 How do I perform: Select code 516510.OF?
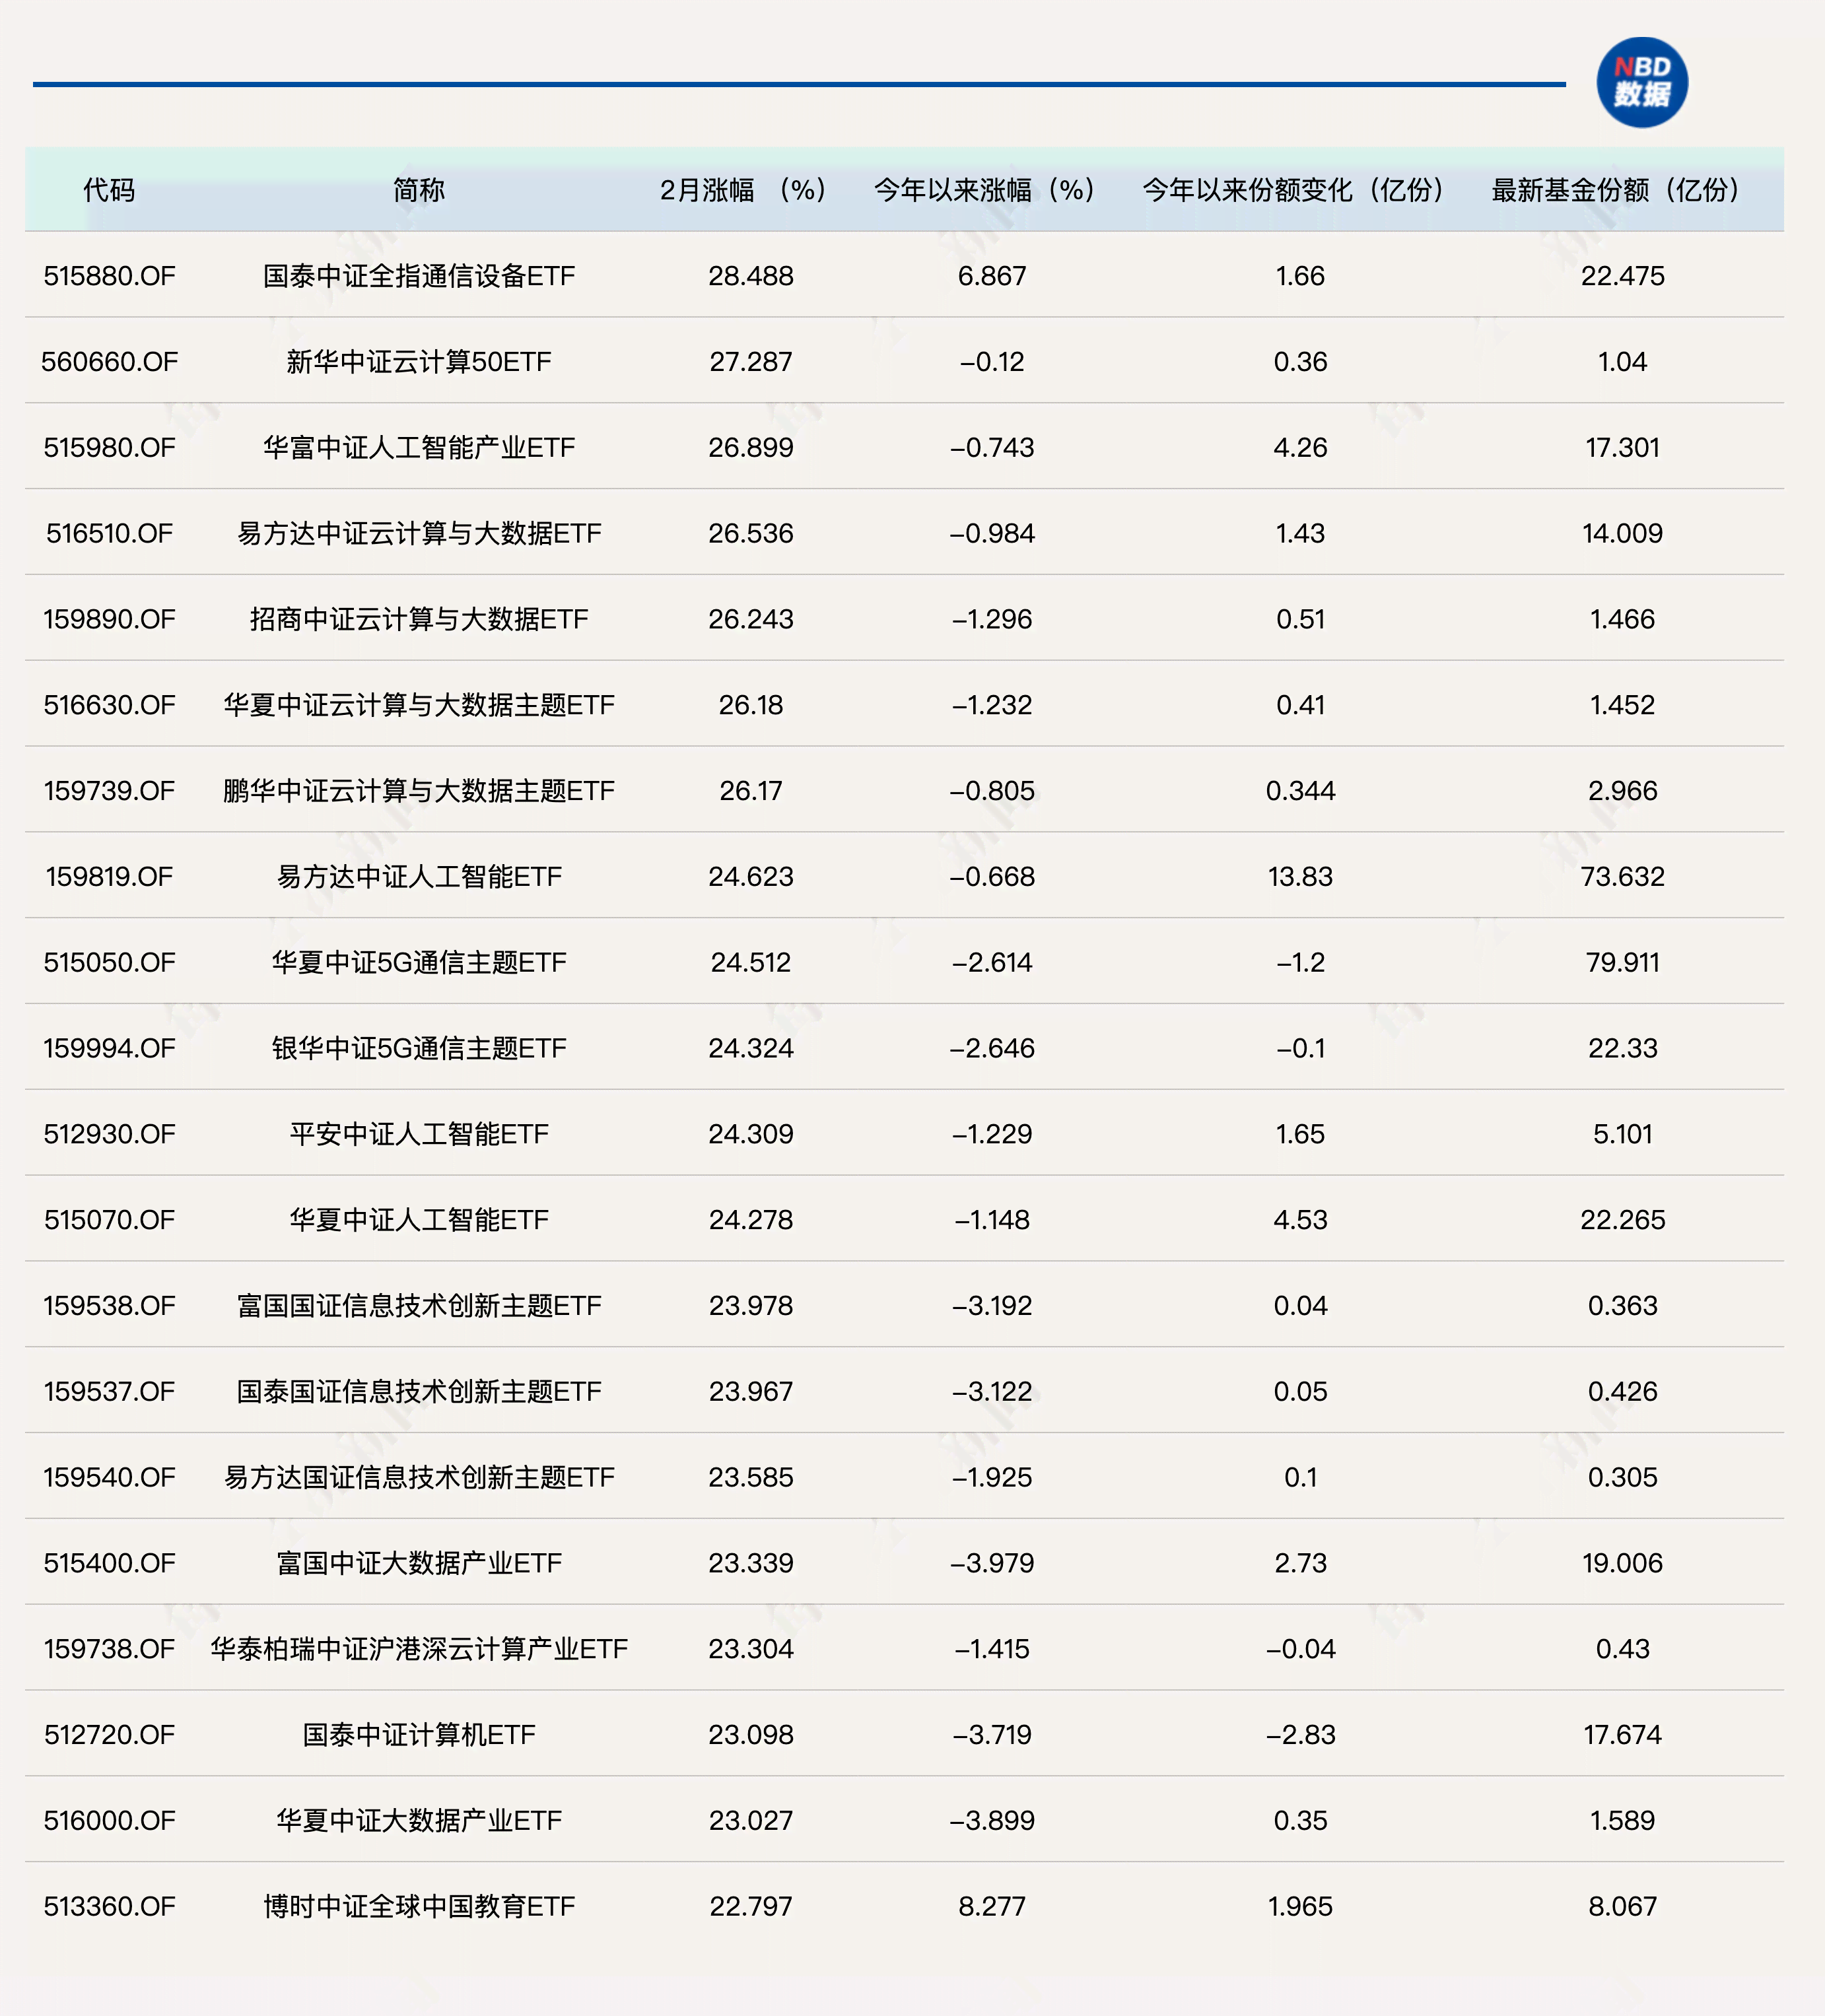point(109,533)
